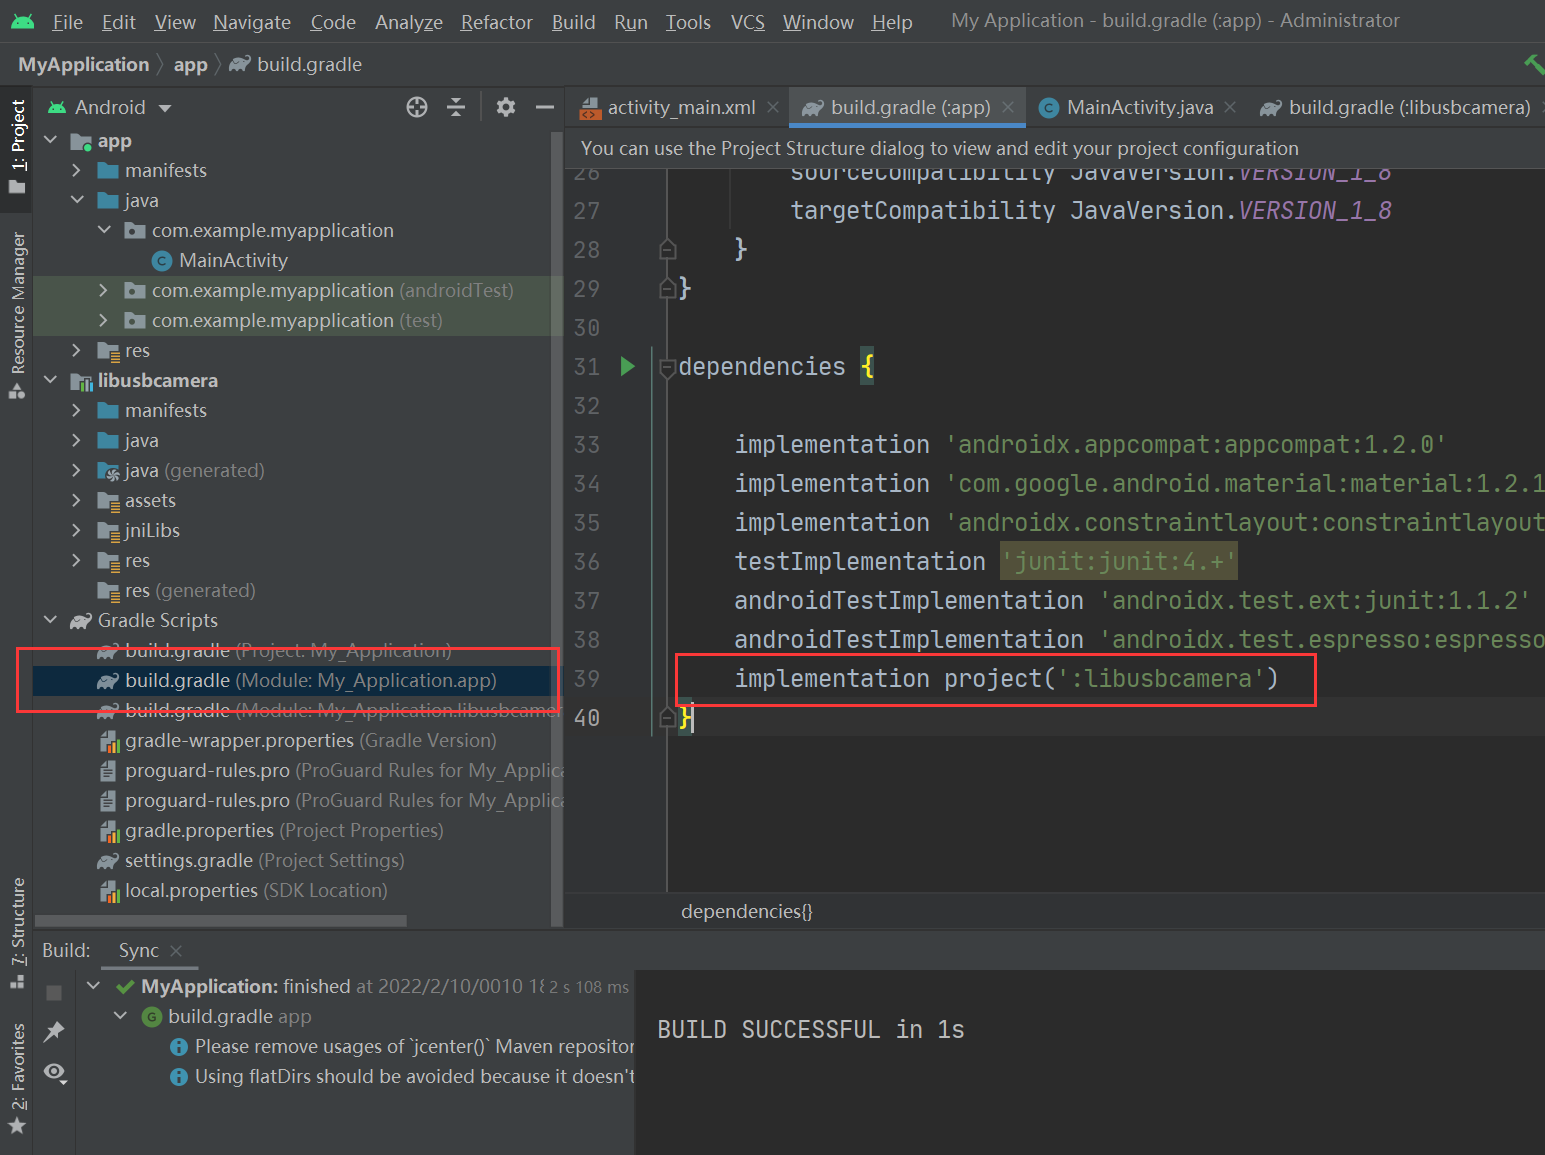Expand the jniLibs folder
This screenshot has height=1155, width=1545.
[77, 530]
